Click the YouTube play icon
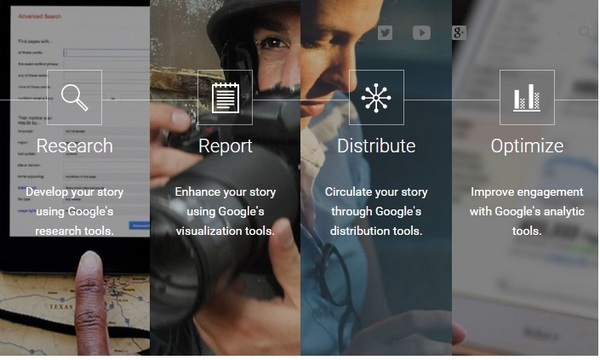The image size is (600, 360). pyautogui.click(x=421, y=33)
